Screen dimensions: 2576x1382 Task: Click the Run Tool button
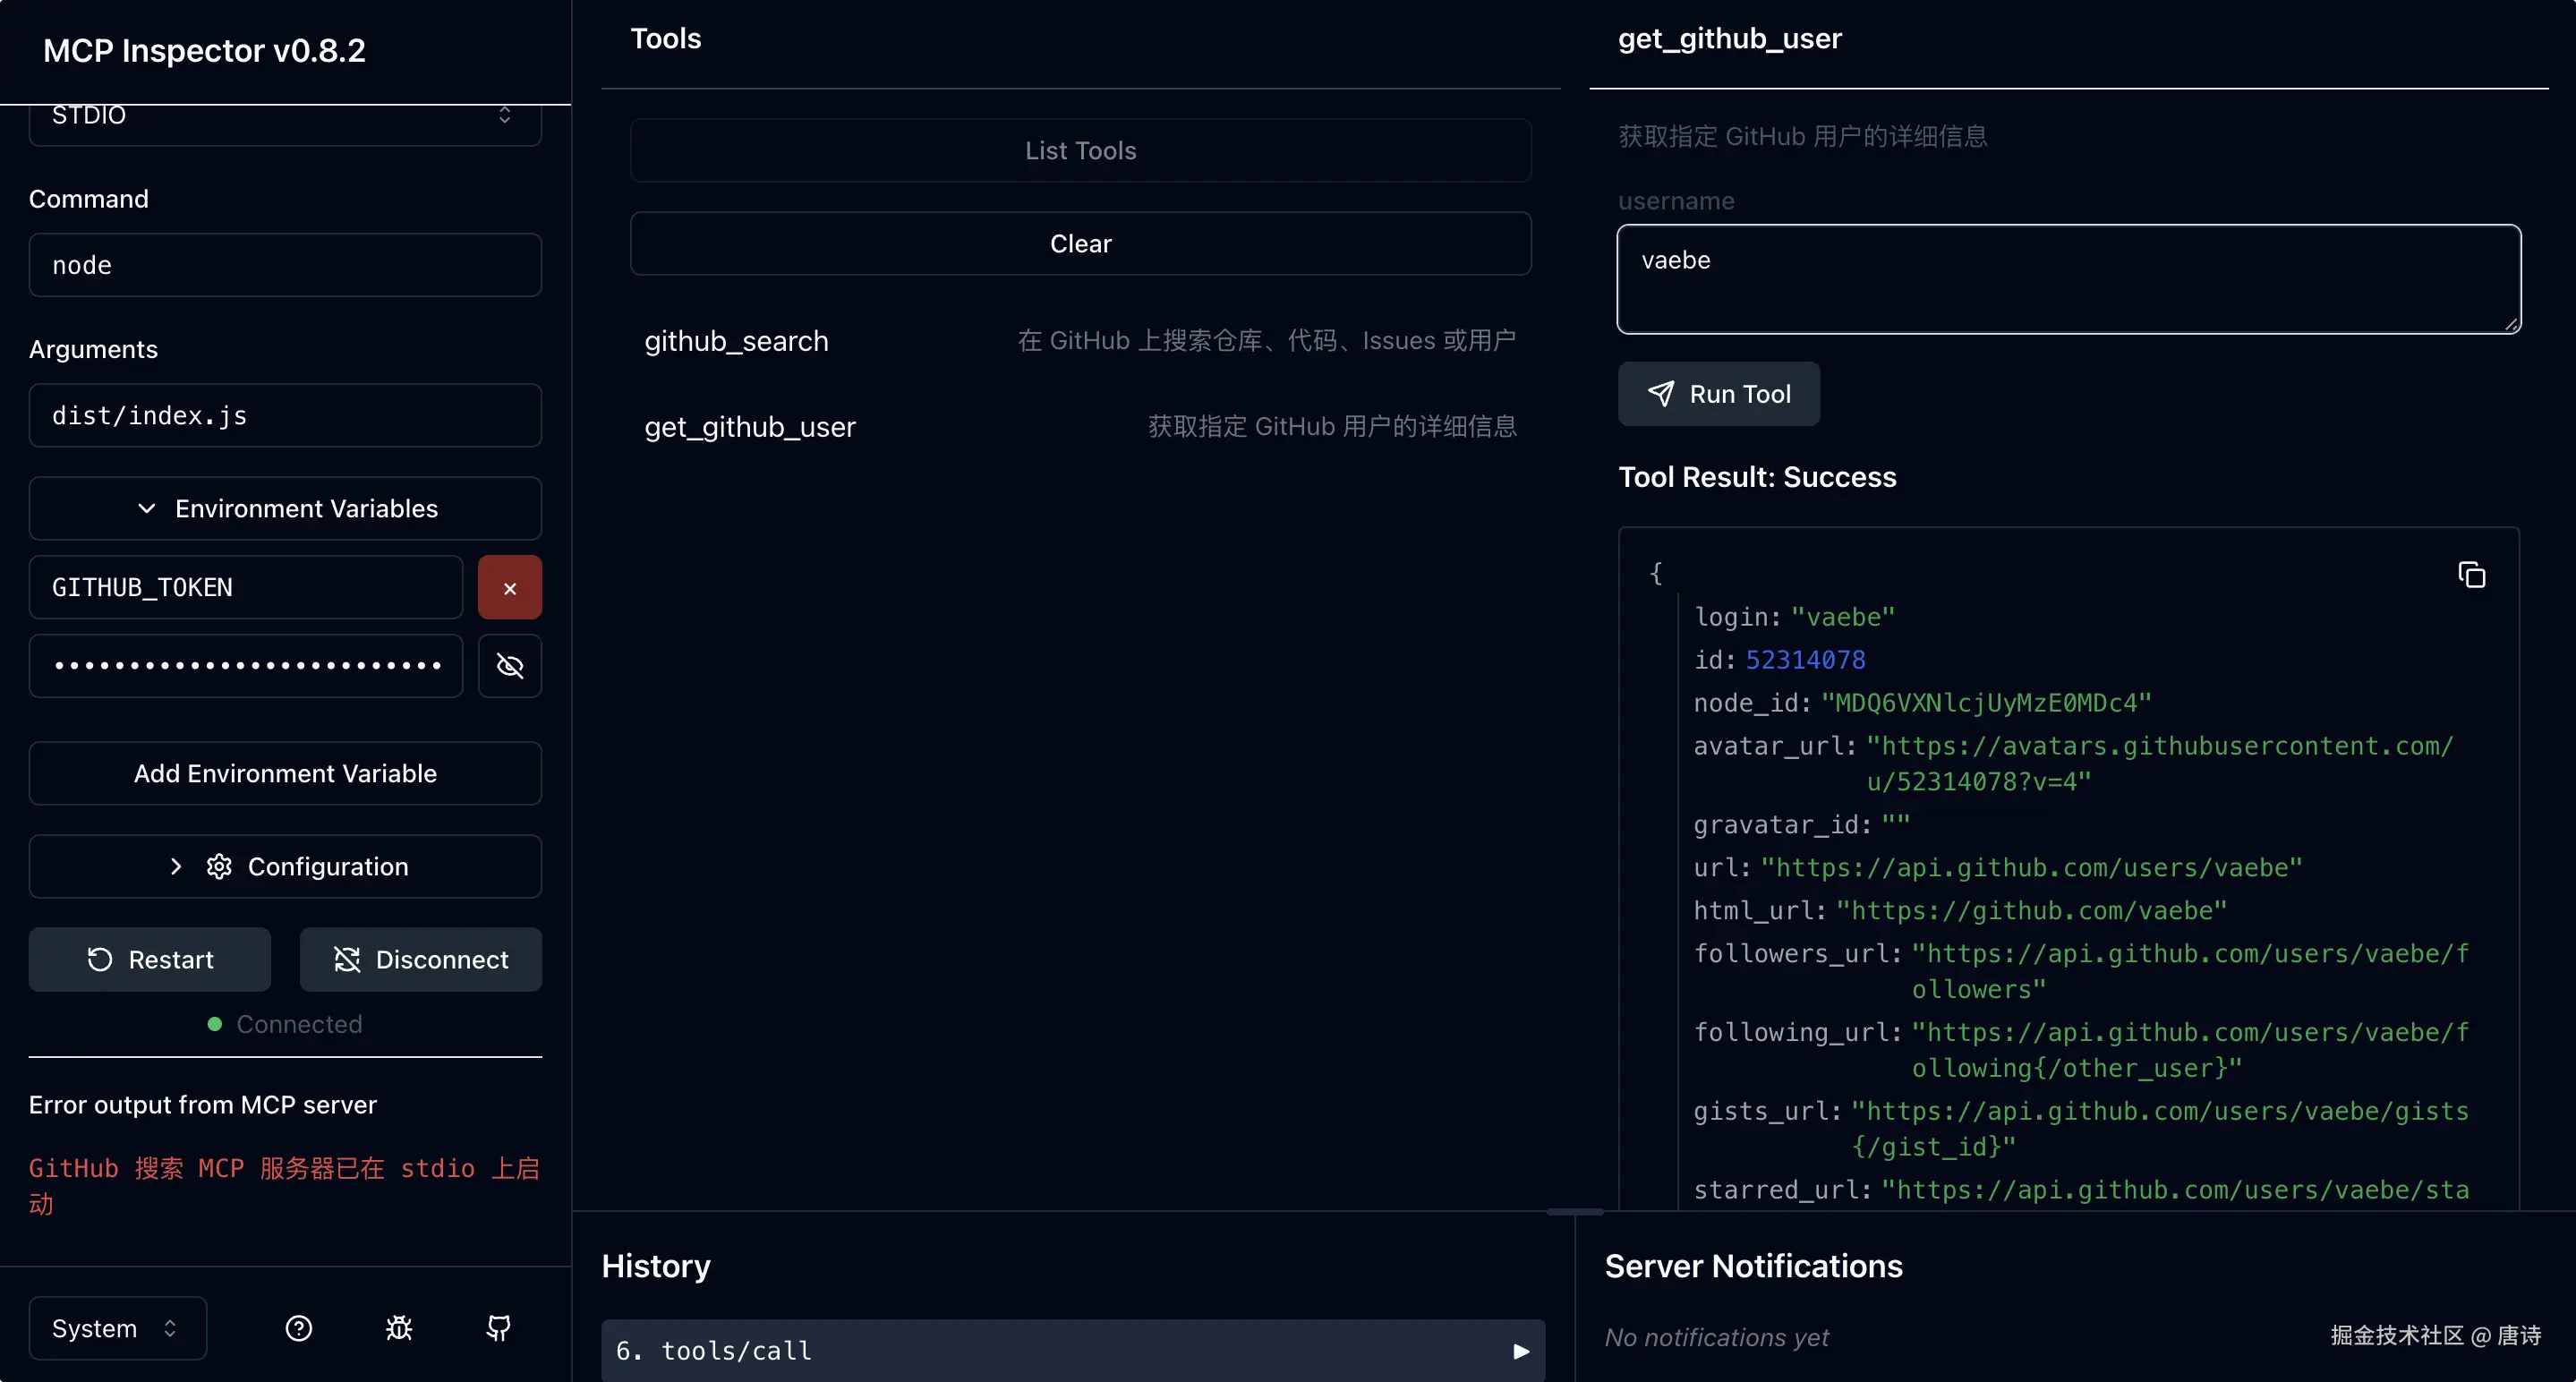[1718, 394]
